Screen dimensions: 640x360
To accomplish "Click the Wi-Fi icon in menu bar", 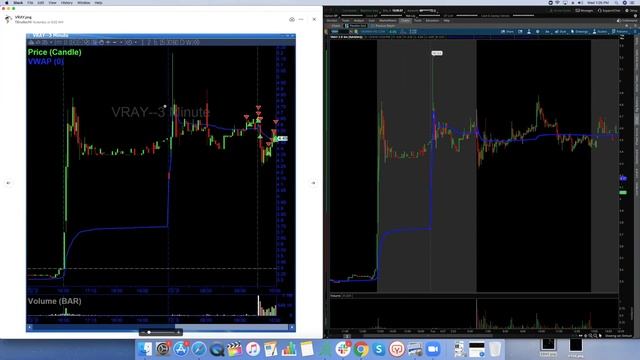I will tap(558, 2).
